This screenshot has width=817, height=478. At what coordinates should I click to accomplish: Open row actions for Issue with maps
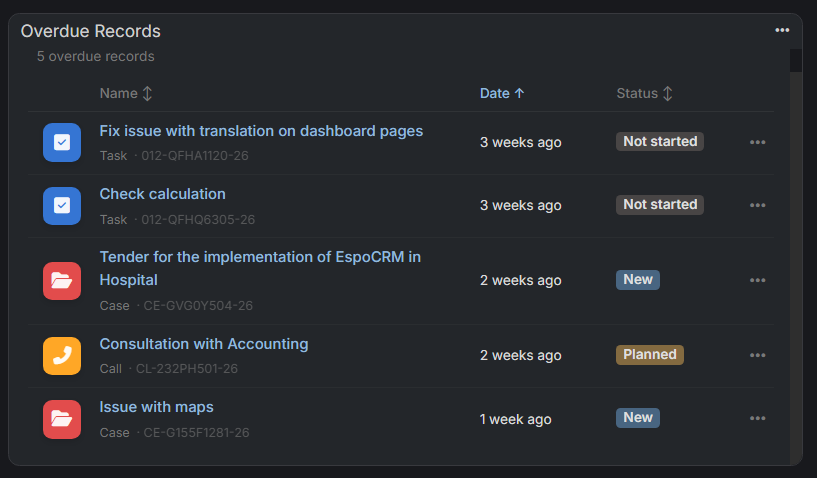point(758,419)
